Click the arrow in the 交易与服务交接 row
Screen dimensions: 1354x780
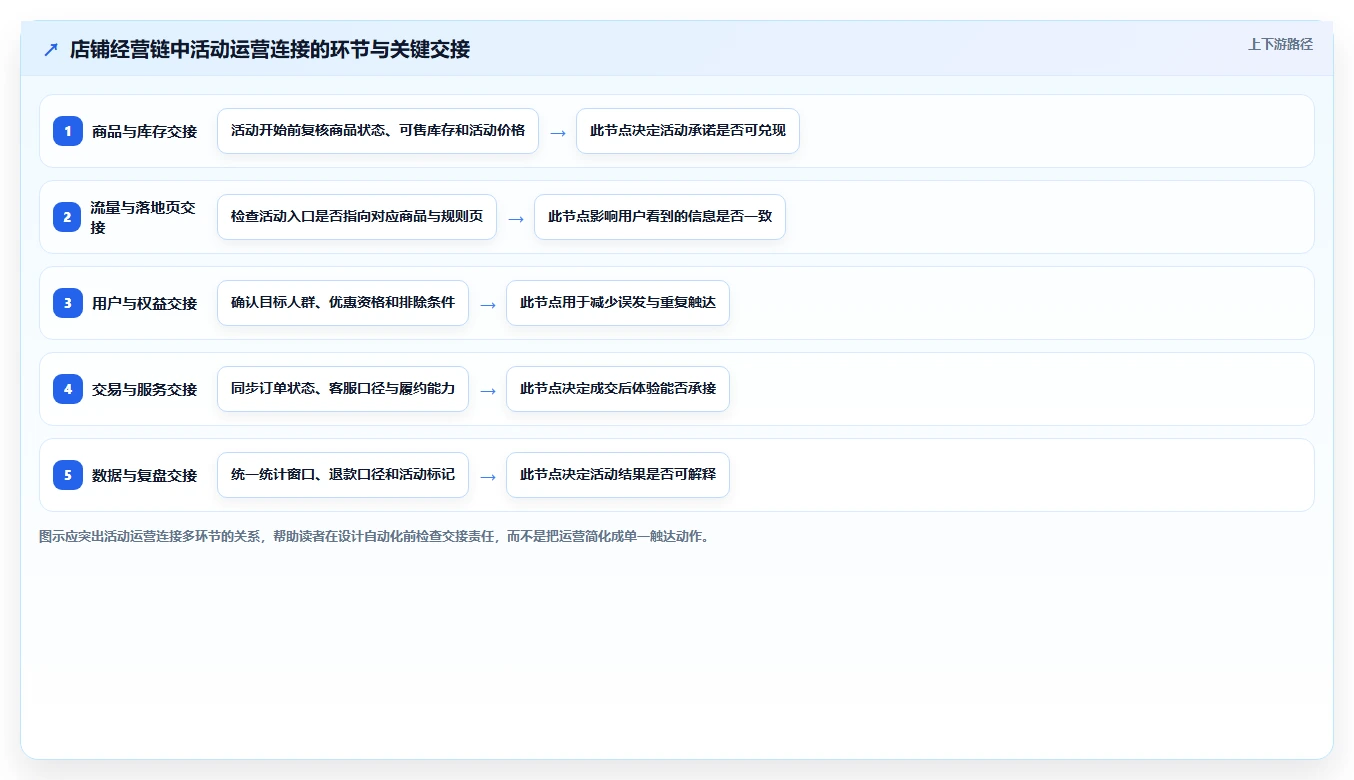[x=488, y=390]
